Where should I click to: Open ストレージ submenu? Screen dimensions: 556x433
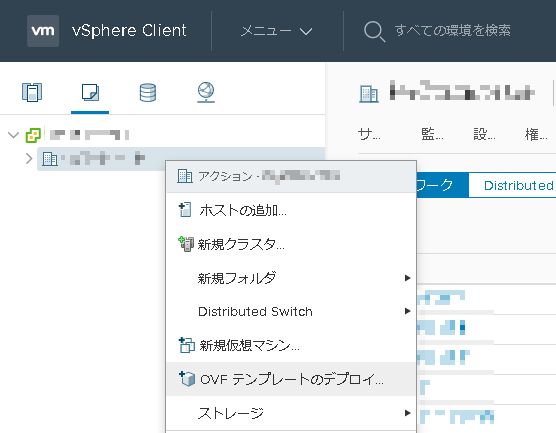[291, 413]
